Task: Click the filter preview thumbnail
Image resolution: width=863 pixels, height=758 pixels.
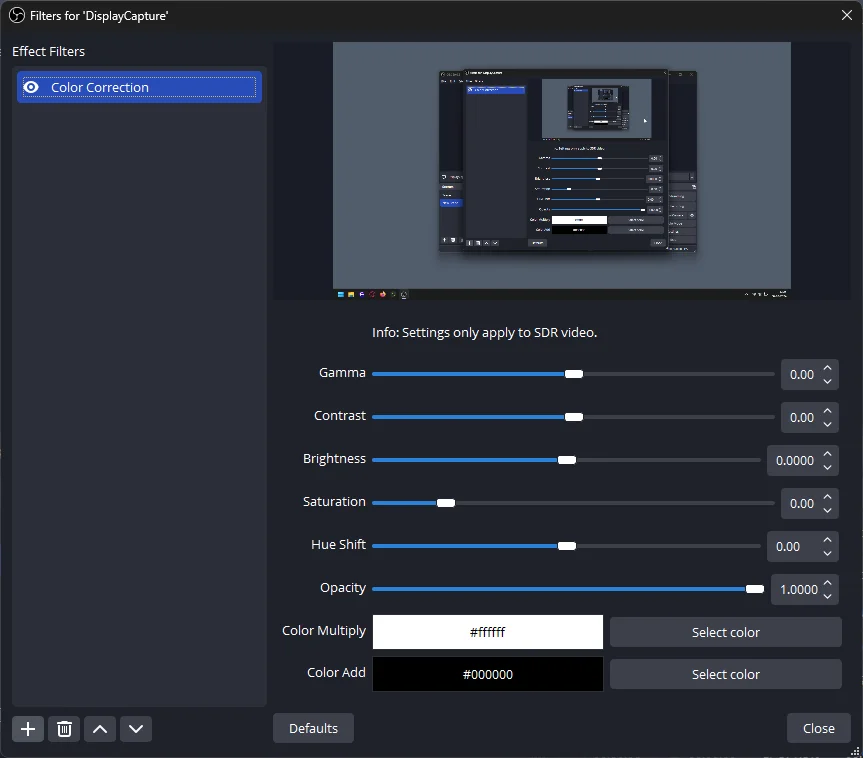Action: [561, 171]
